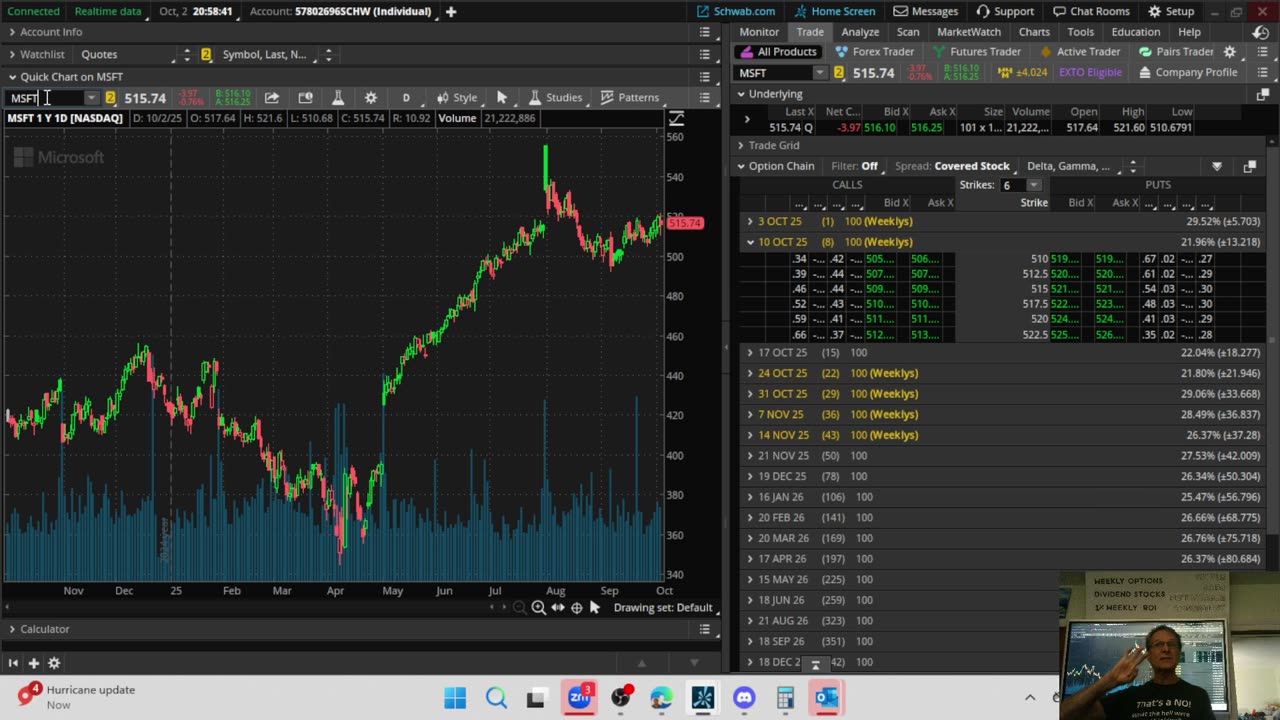Add a gadget with the plus icon
Image resolution: width=1280 pixels, height=720 pixels.
click(x=33, y=662)
